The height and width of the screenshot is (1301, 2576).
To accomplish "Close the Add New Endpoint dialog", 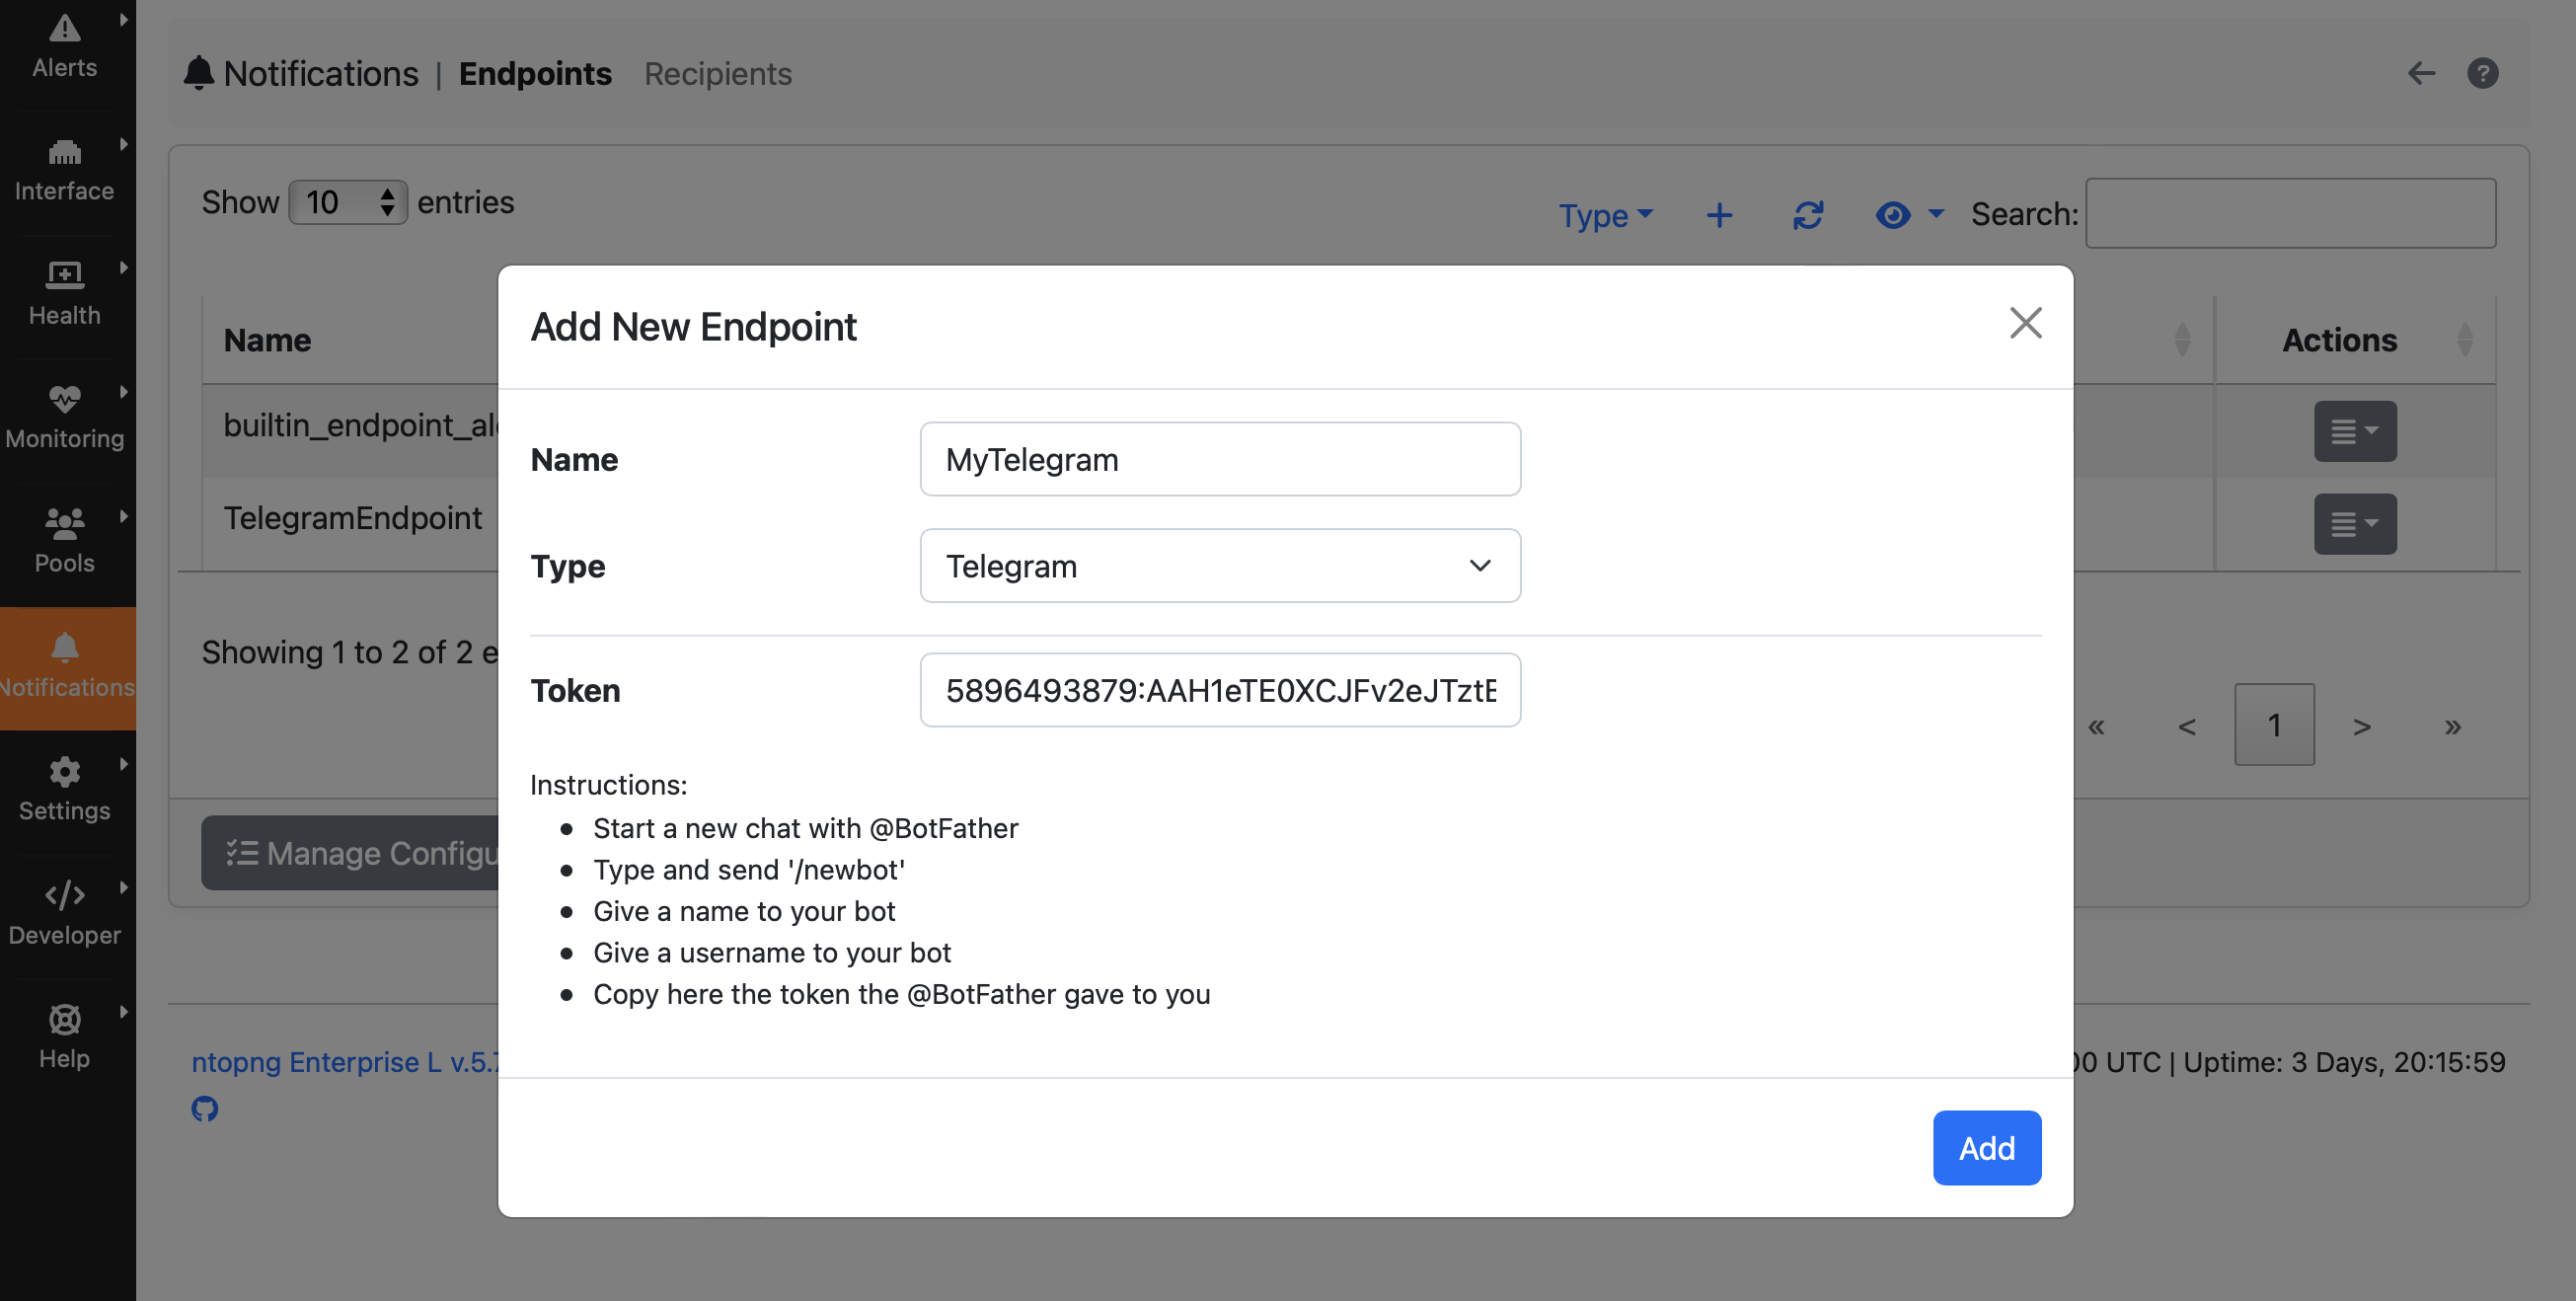I will 2025,323.
